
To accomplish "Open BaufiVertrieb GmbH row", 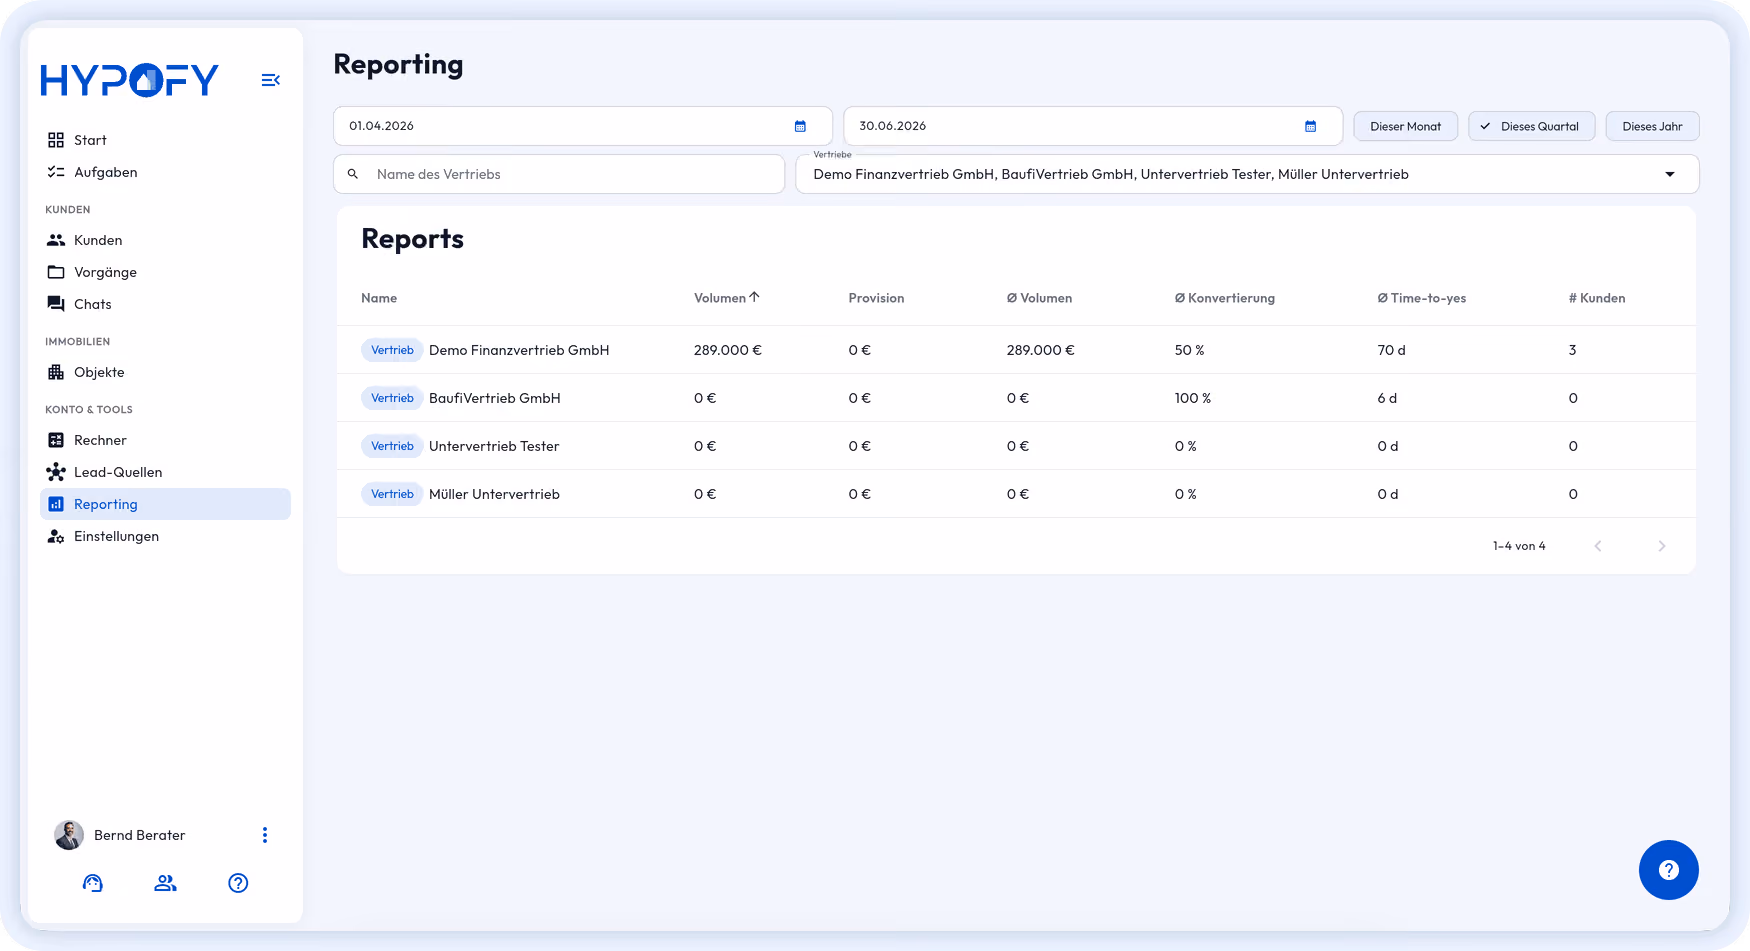I will click(x=1016, y=398).
